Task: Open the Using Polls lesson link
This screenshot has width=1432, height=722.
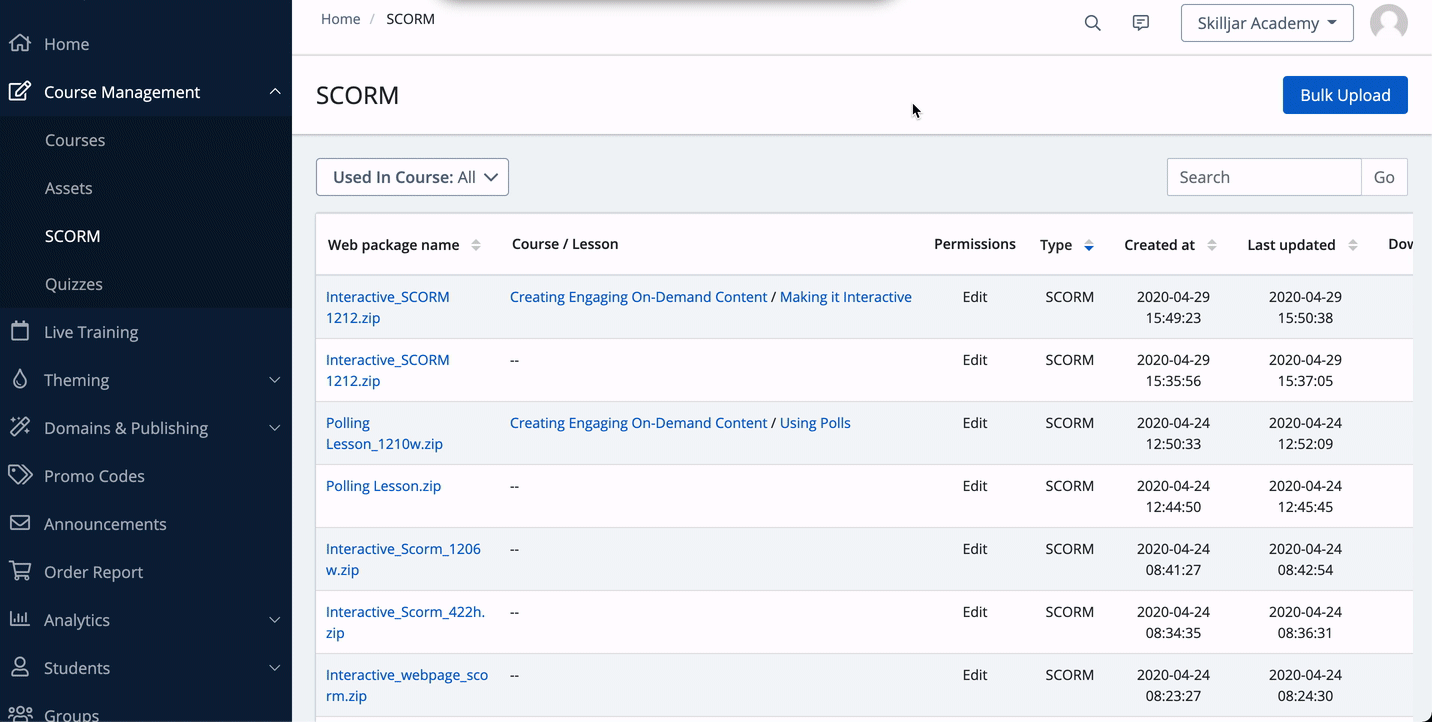Action: tap(815, 423)
